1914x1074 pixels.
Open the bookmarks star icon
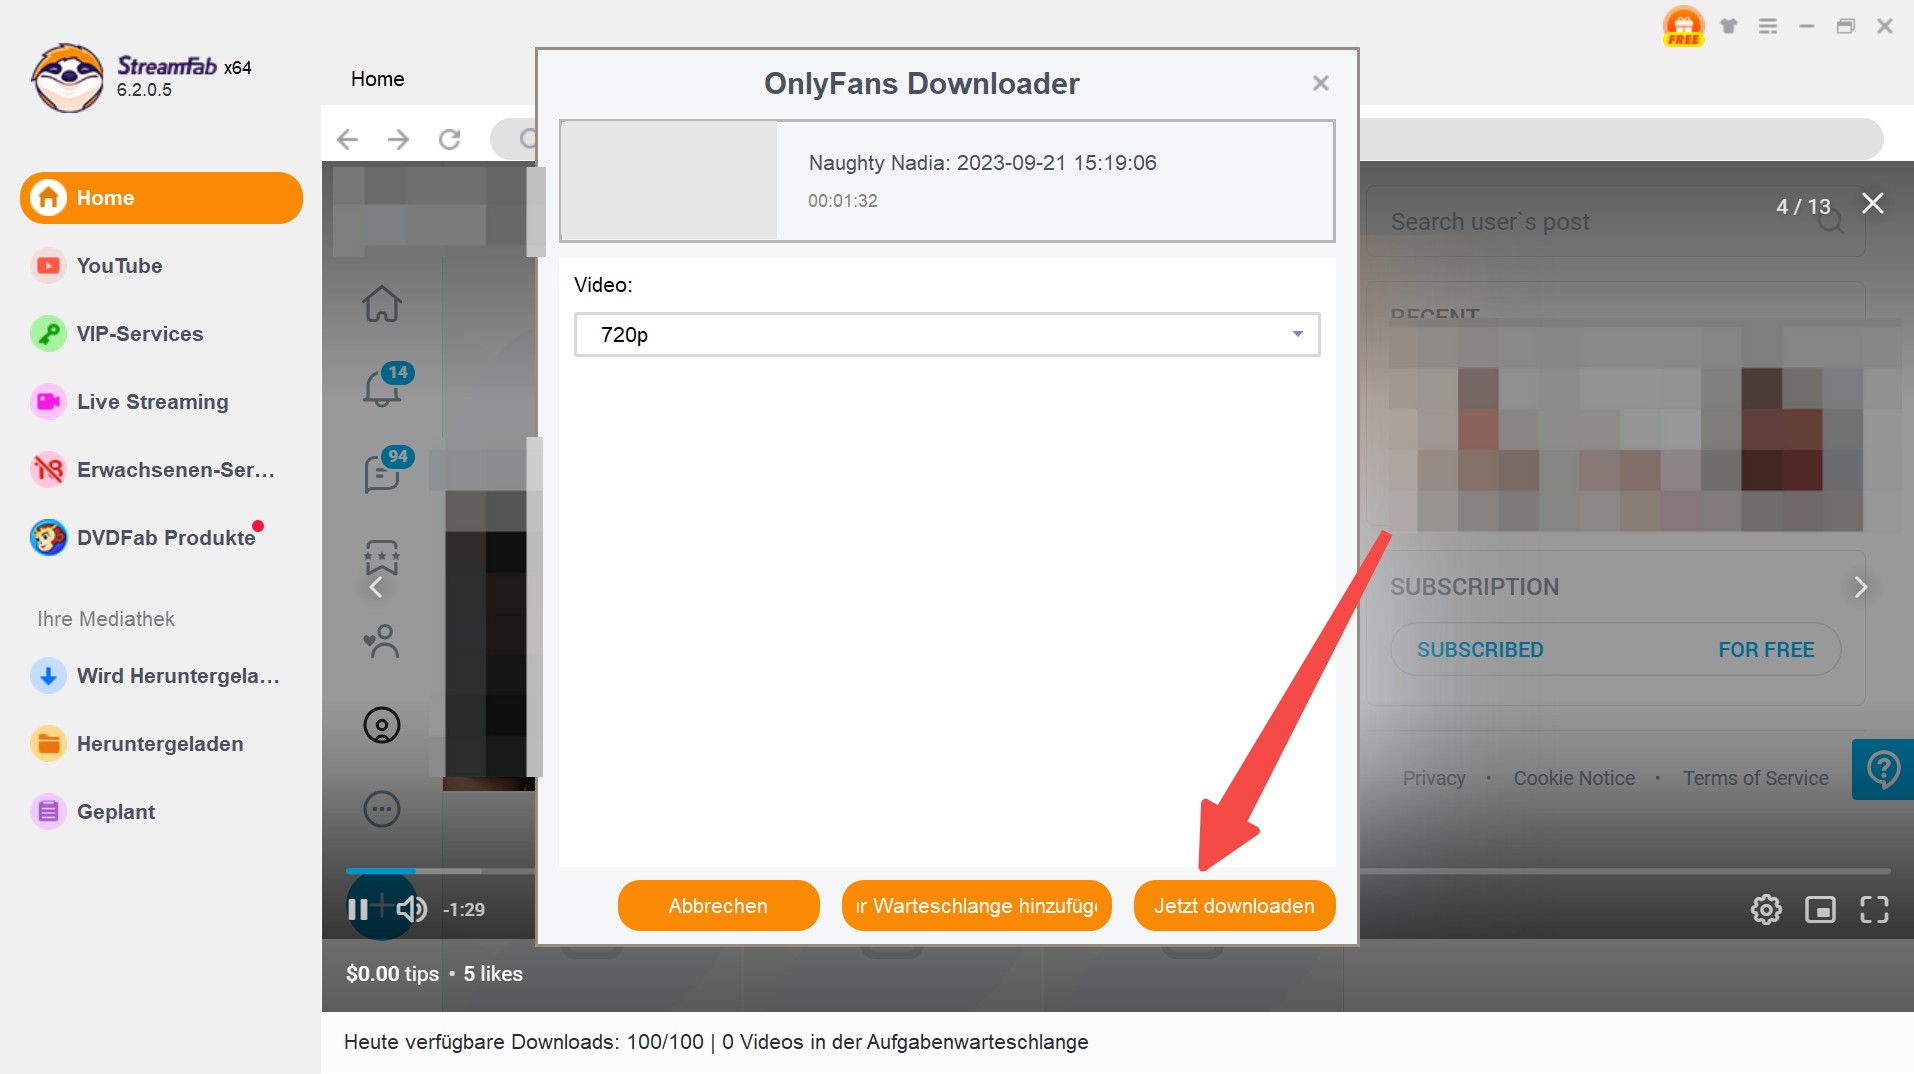(382, 557)
